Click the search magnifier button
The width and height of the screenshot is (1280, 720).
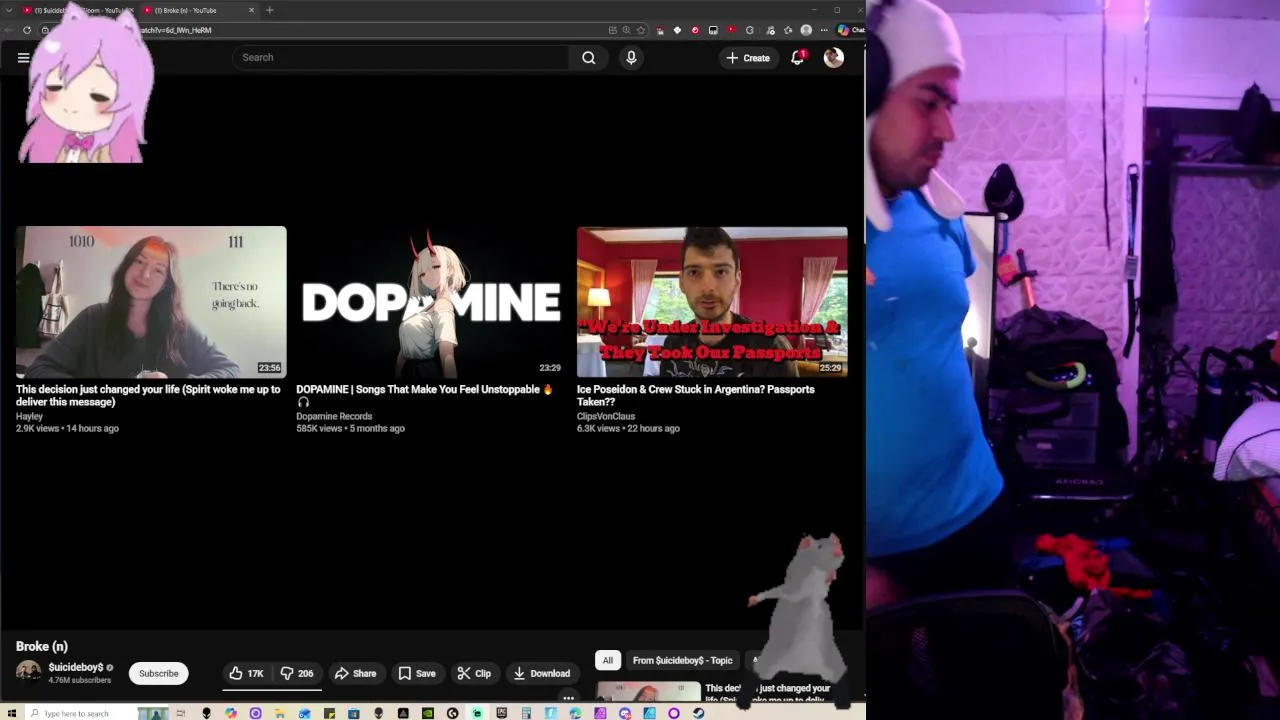coord(589,58)
